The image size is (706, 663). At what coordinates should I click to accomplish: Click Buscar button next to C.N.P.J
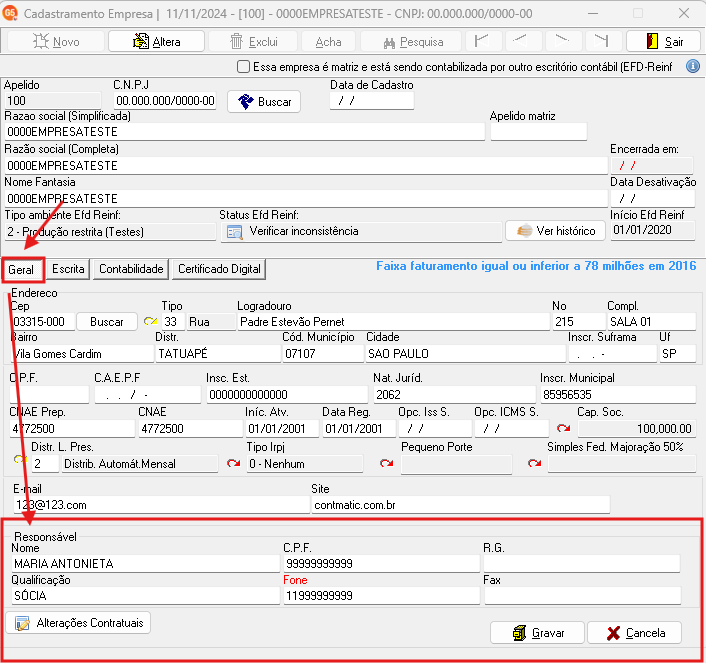click(264, 101)
